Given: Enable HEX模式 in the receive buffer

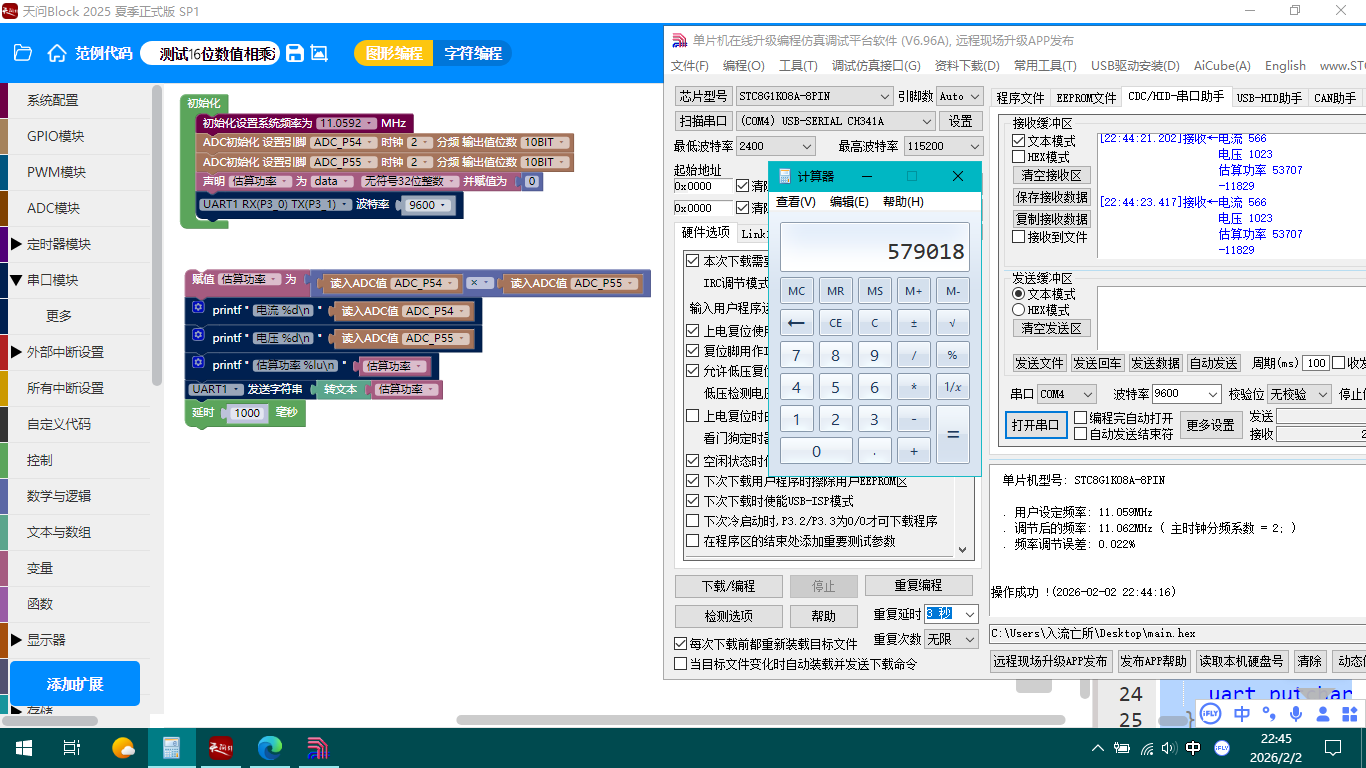Looking at the screenshot, I should (1019, 157).
